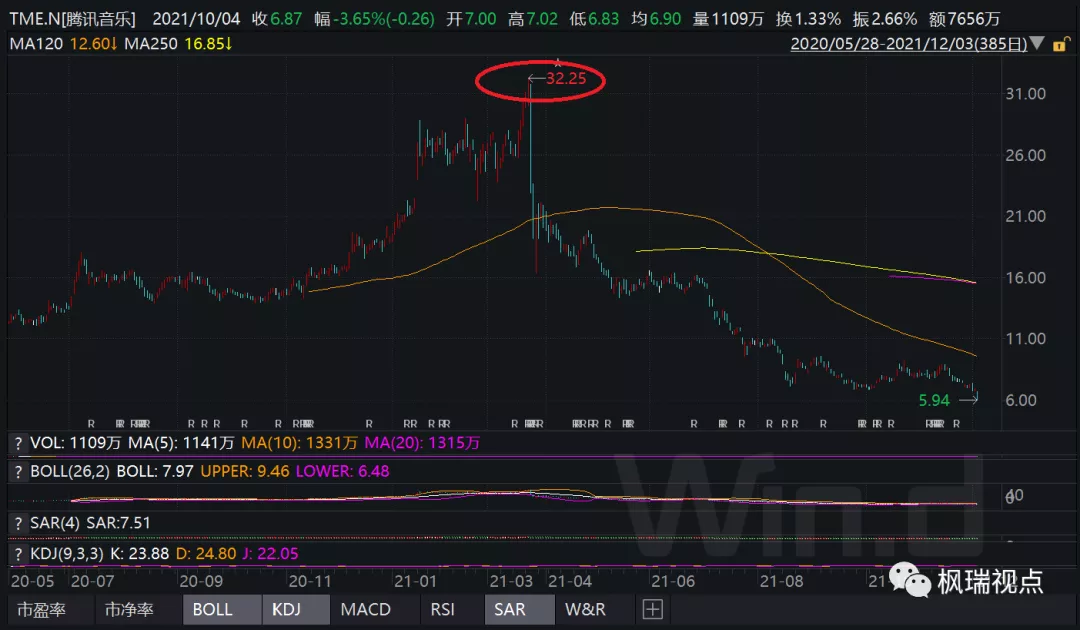Add a new indicator with plus icon
The height and width of the screenshot is (630, 1080).
[652, 609]
